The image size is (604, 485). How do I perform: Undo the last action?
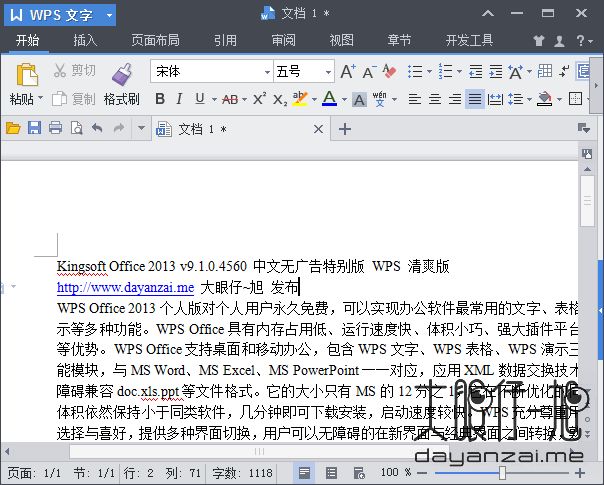click(x=97, y=128)
